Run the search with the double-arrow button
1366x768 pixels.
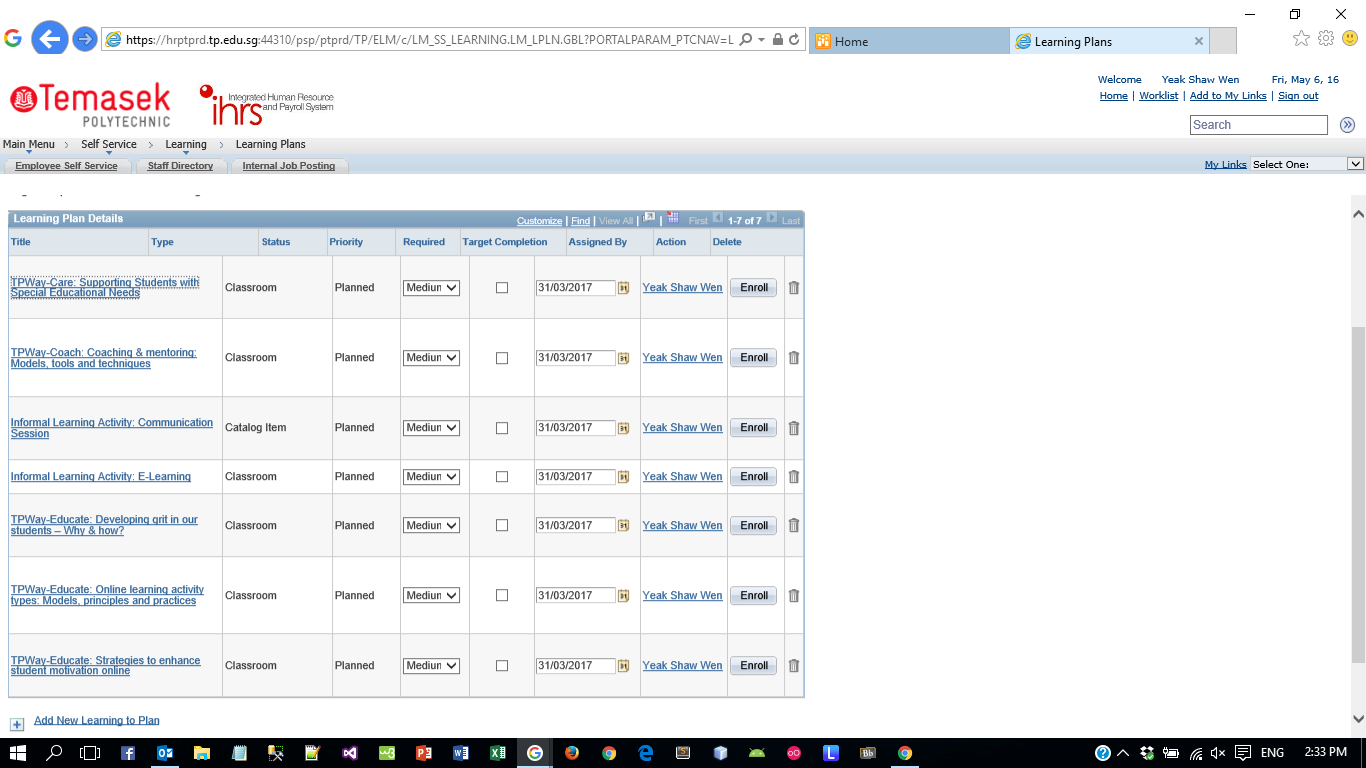coord(1347,125)
